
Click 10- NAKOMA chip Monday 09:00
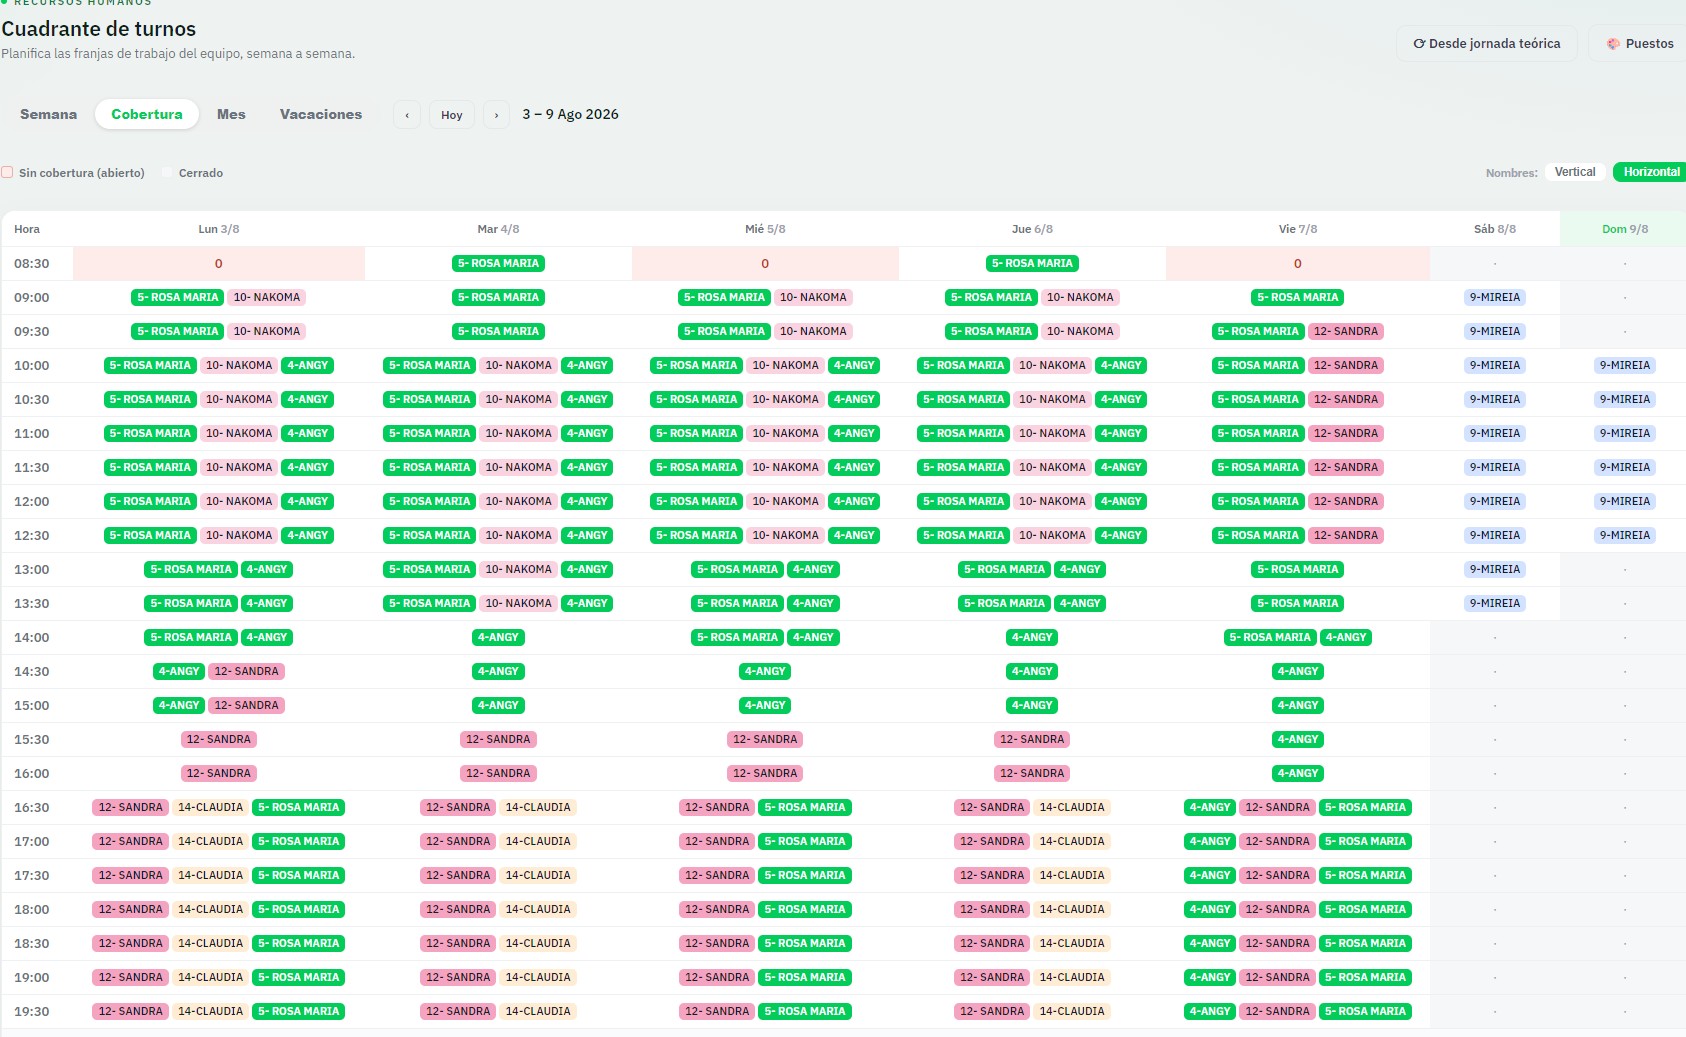pos(267,298)
